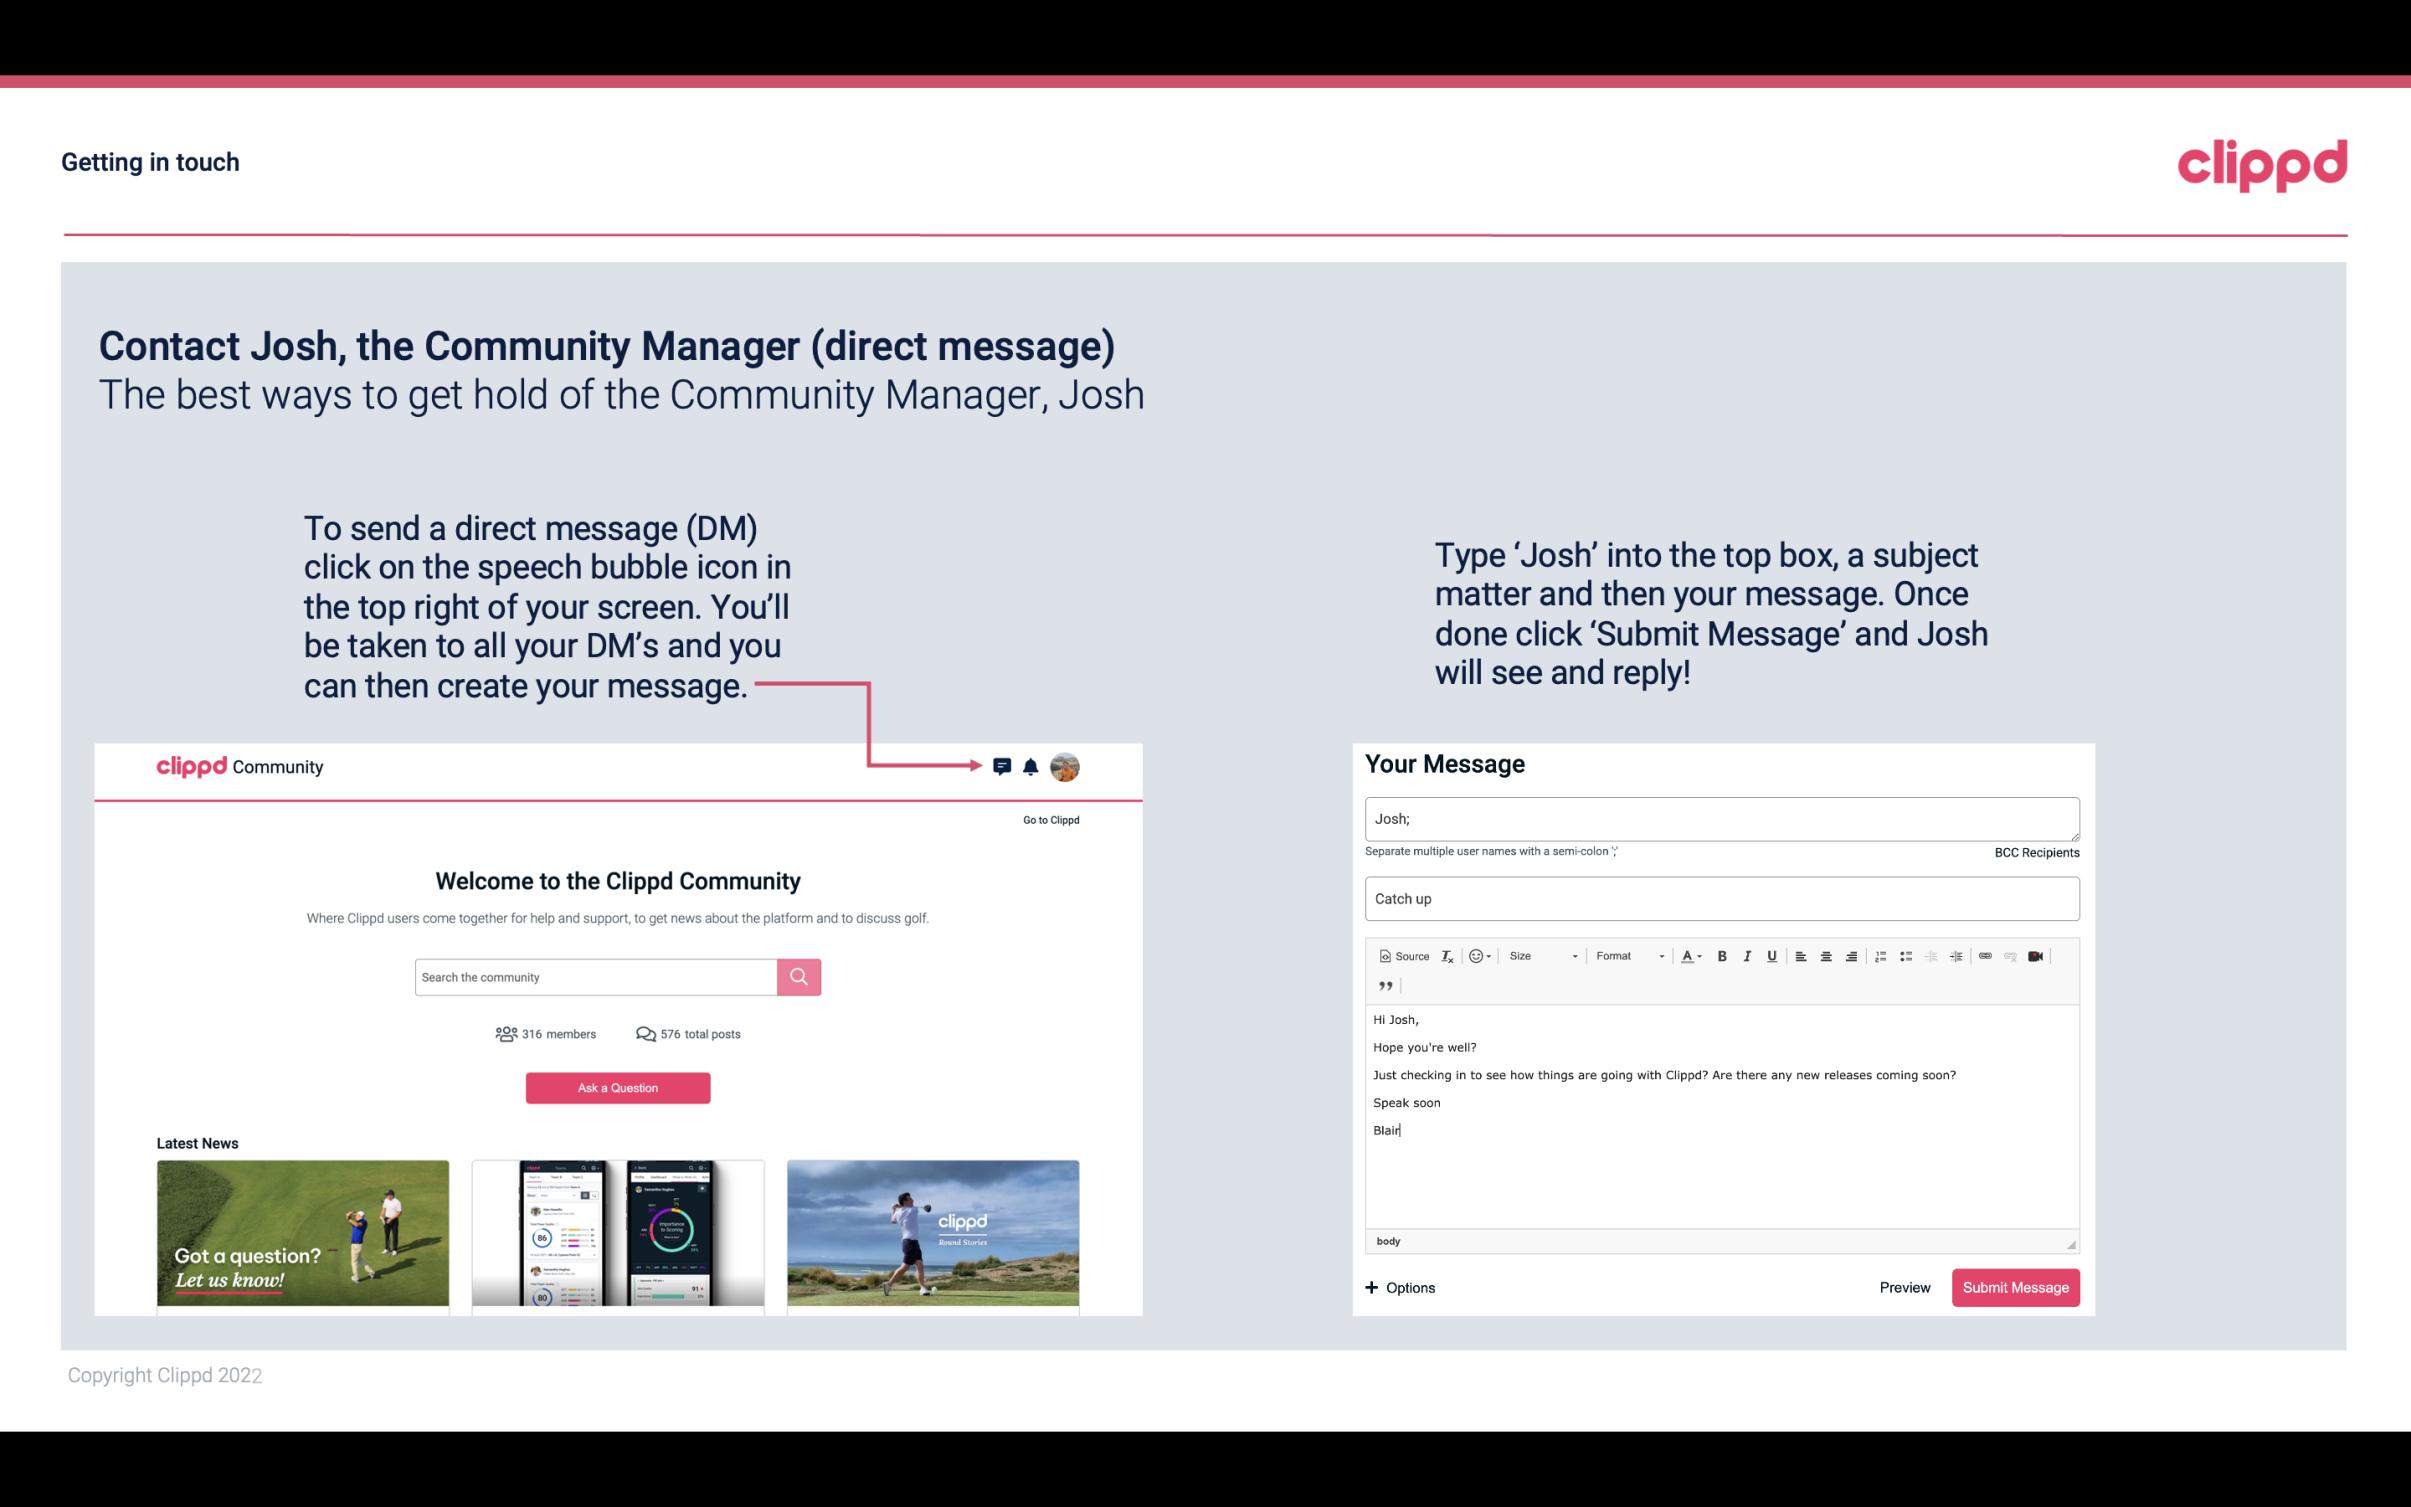The image size is (2411, 1507).
Task: Open the Options expander below message
Action: (1401, 1287)
